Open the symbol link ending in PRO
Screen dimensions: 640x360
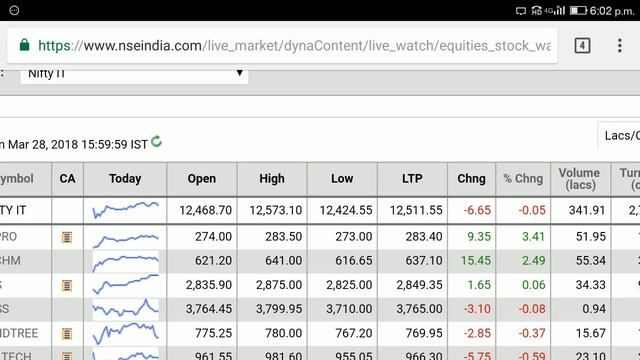click(x=9, y=237)
